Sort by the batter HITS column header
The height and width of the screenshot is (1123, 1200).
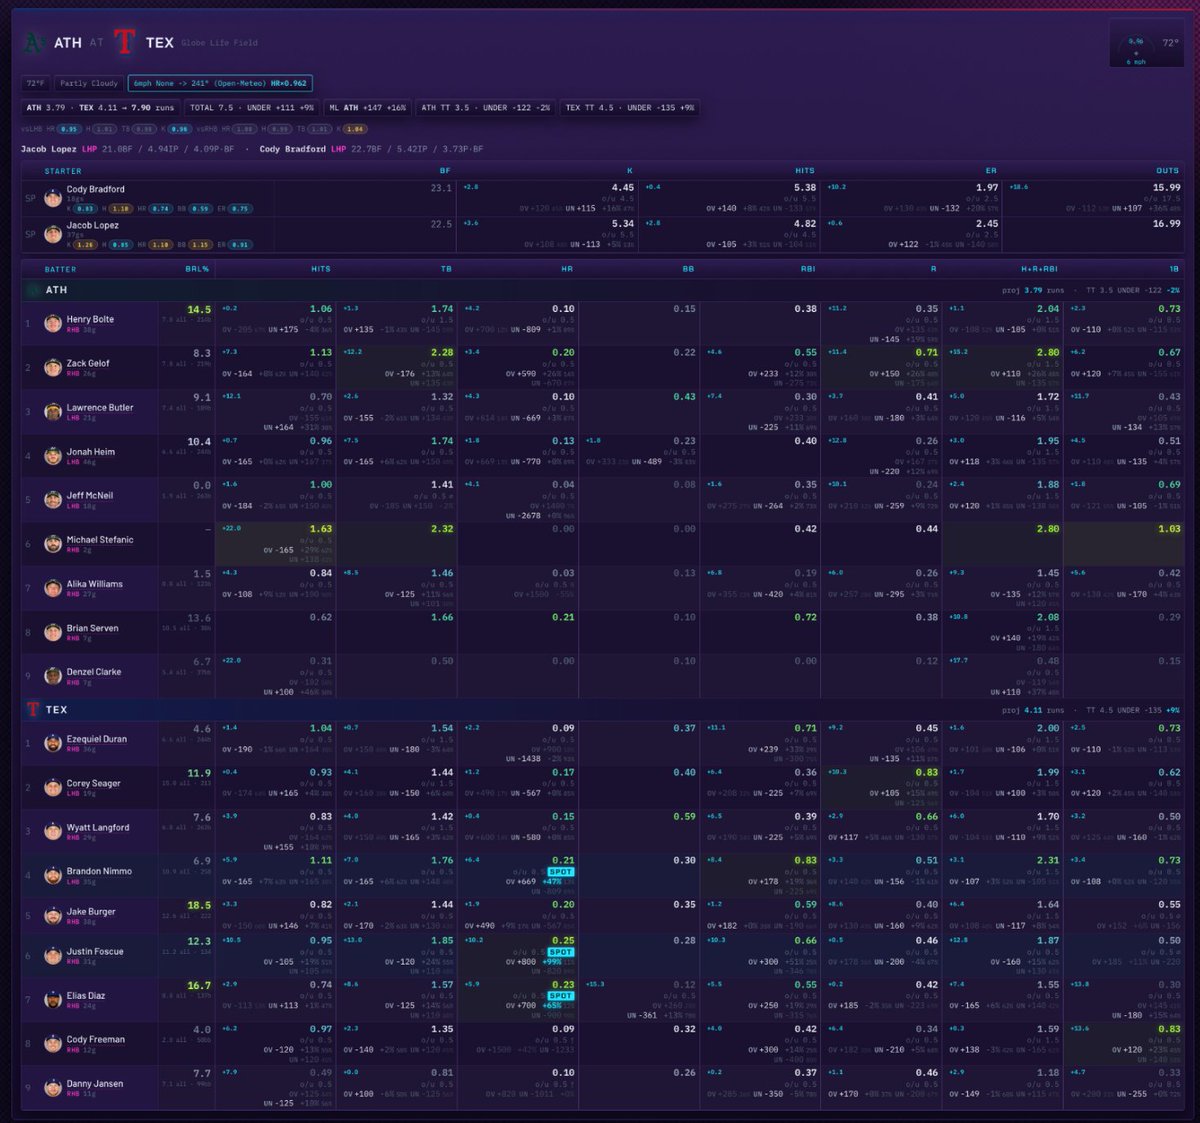point(321,269)
